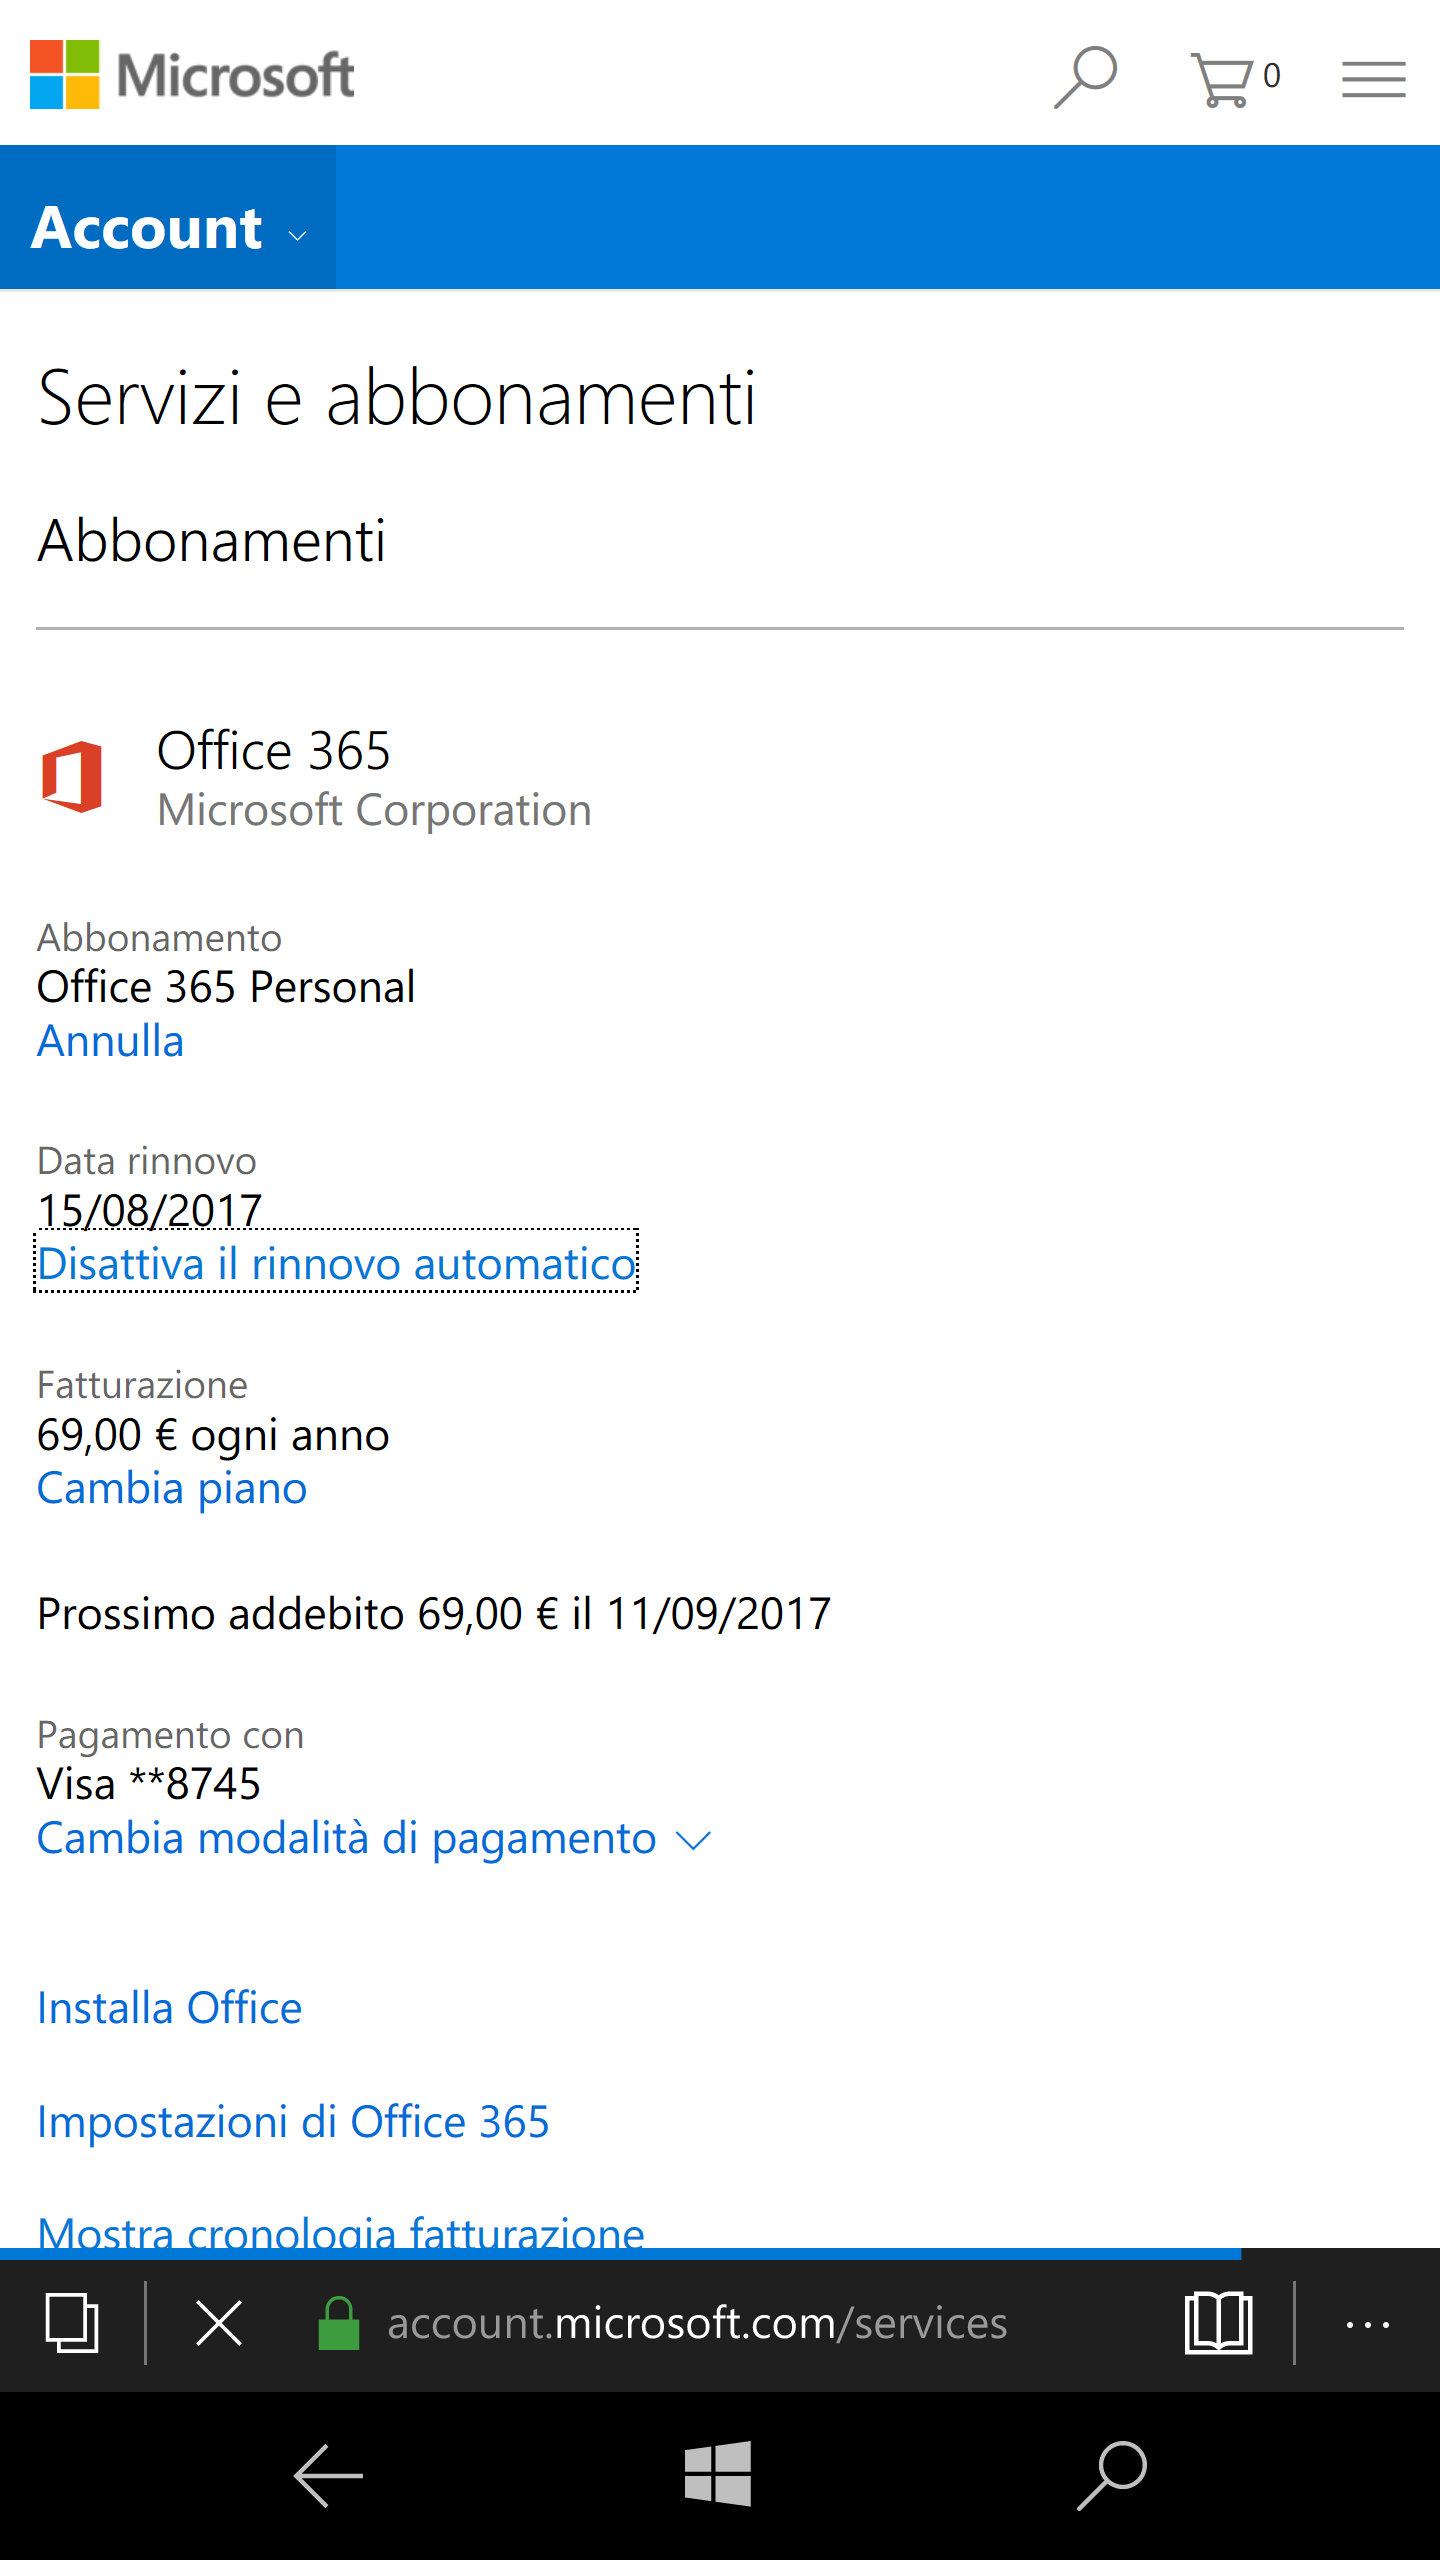Click the Office 365 product icon
The width and height of the screenshot is (1440, 2560).
(x=72, y=777)
